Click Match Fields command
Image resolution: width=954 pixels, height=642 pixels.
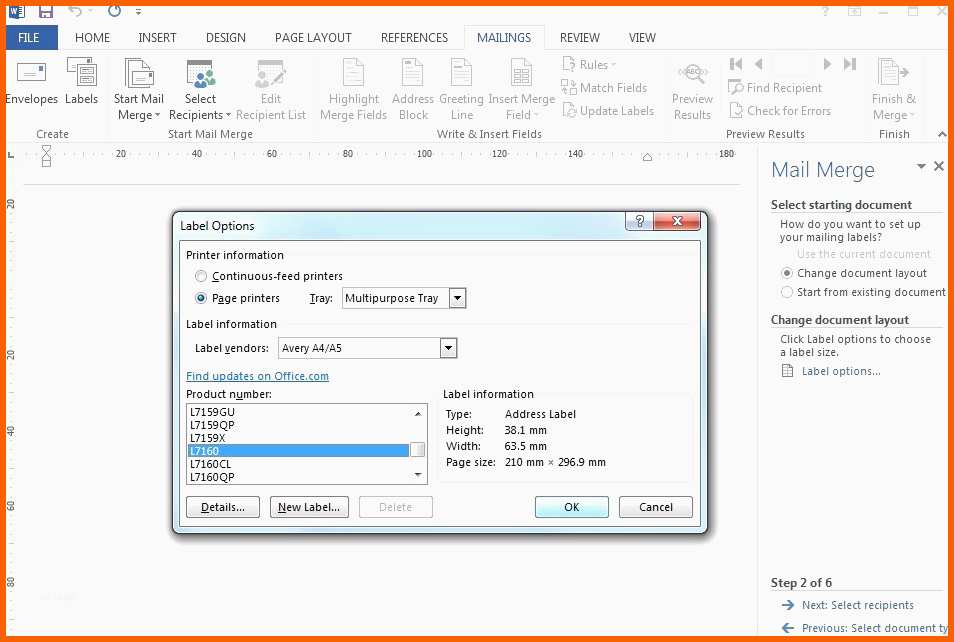604,88
